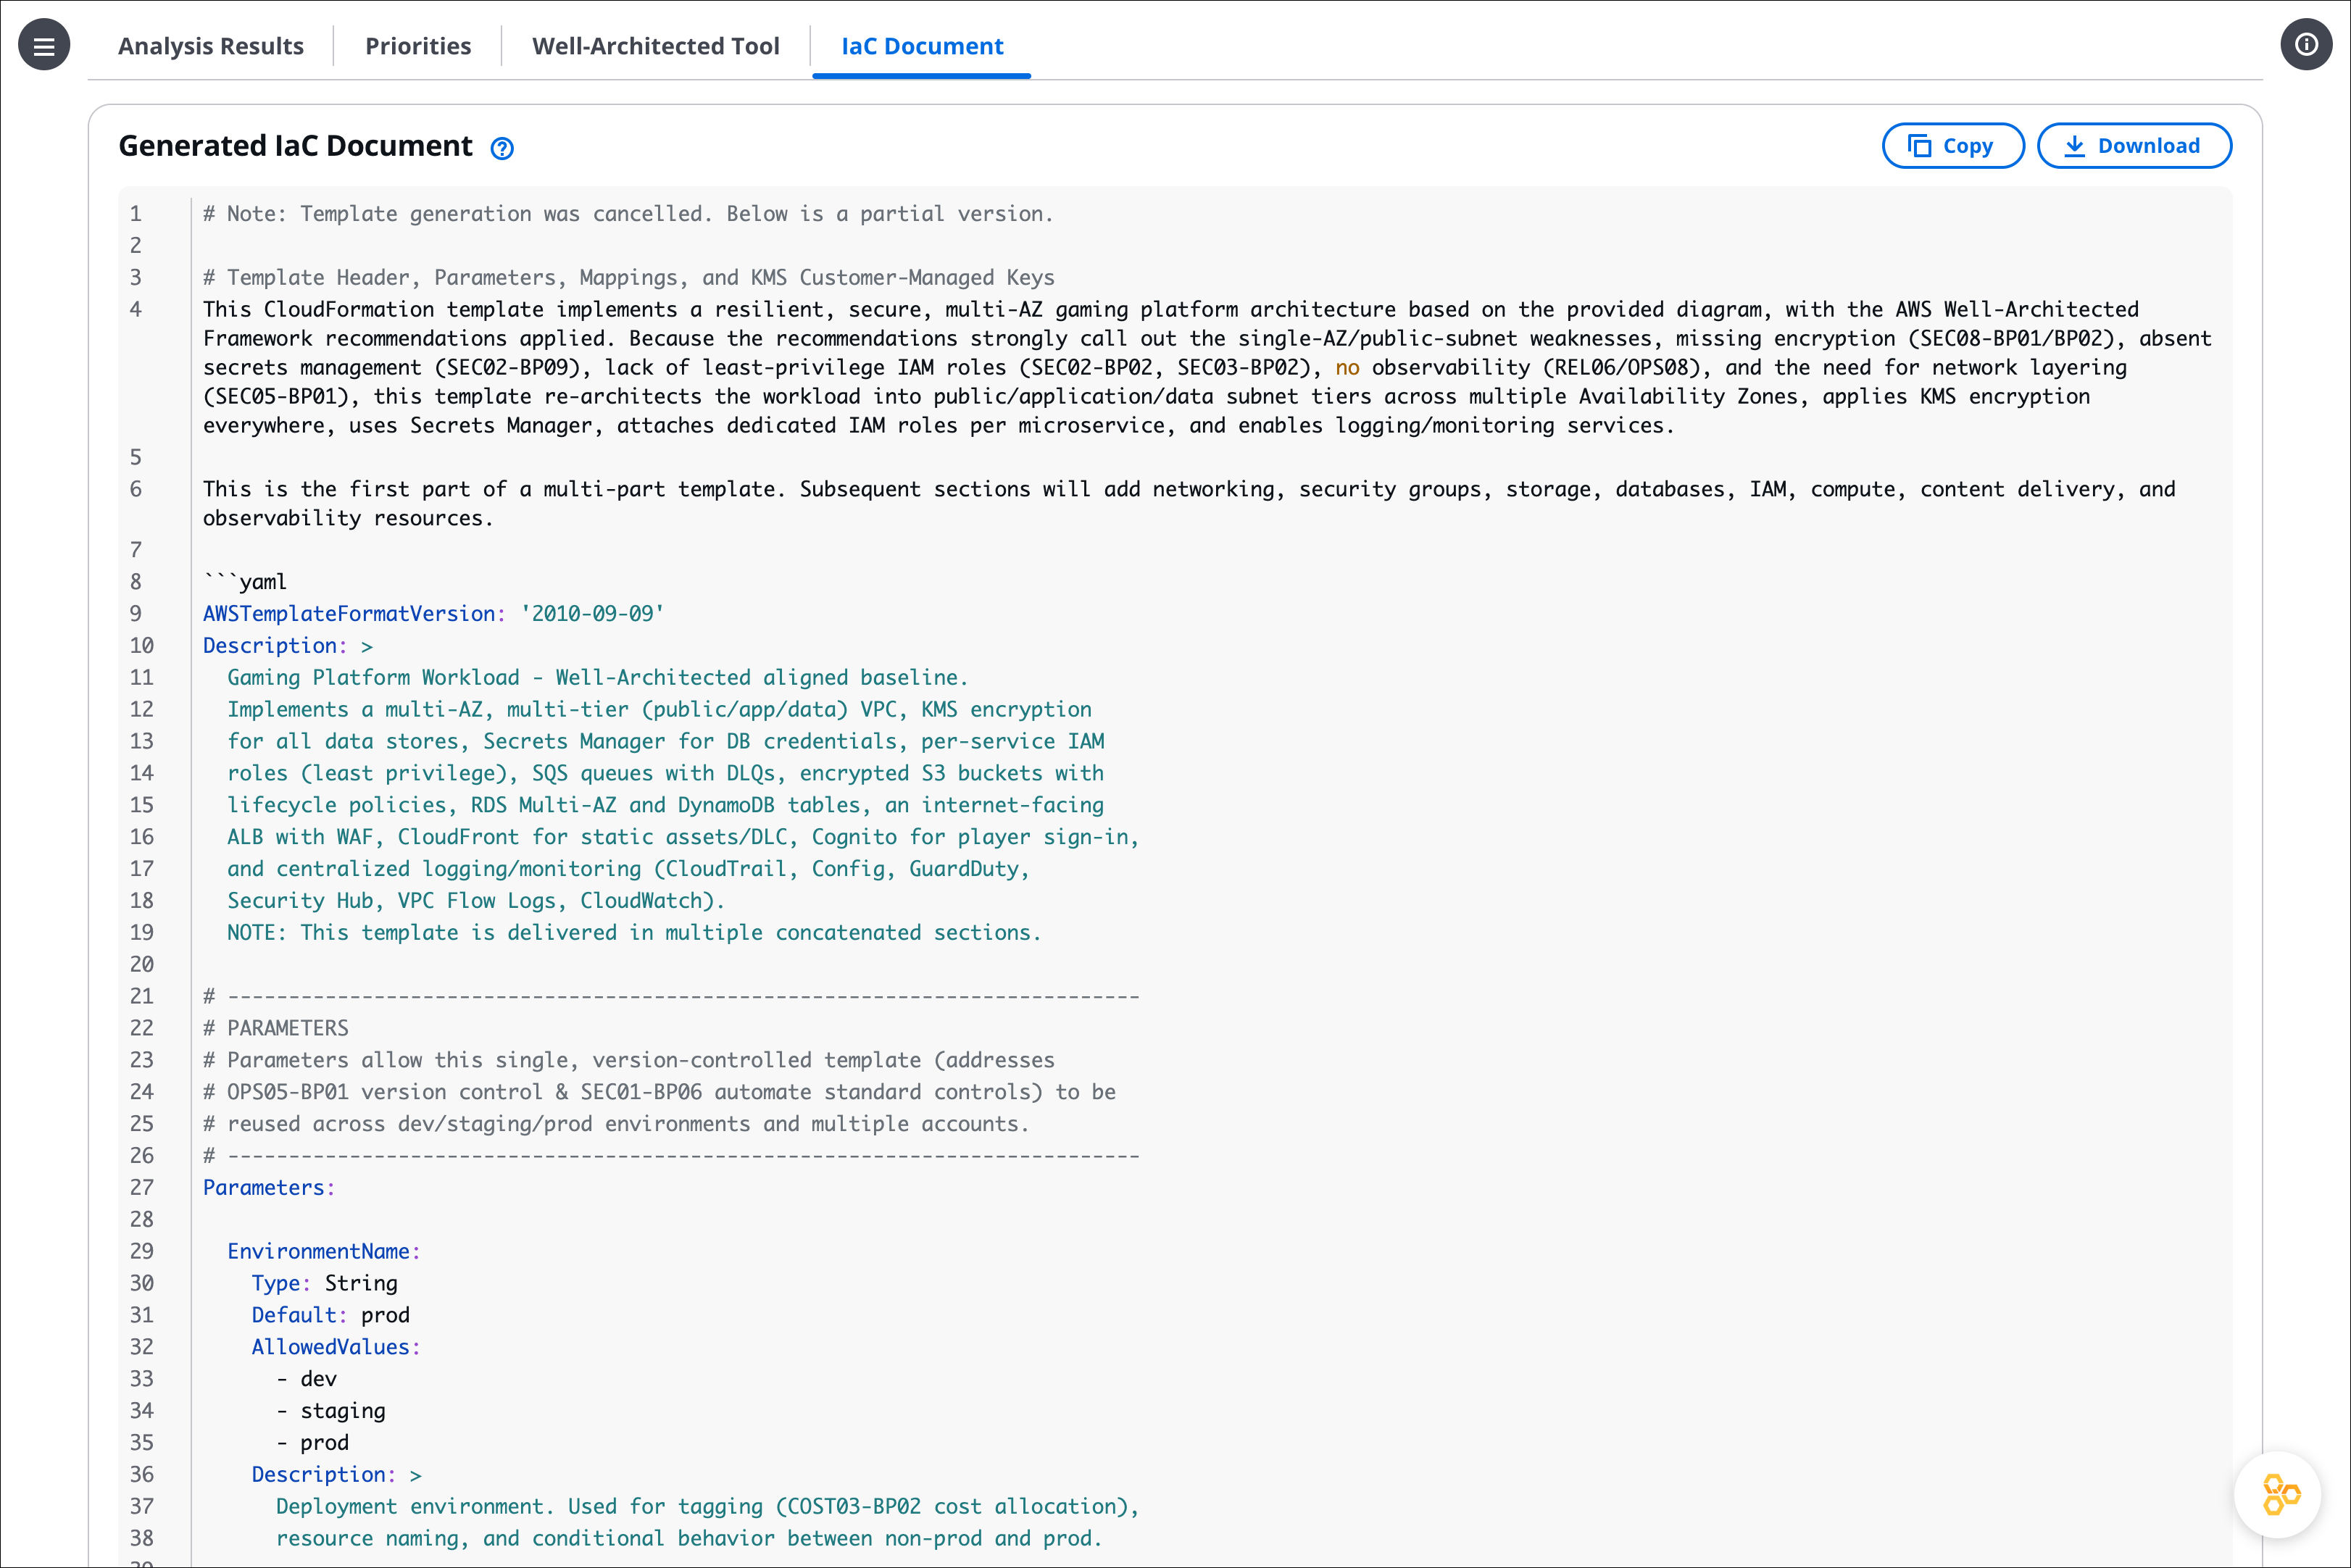Click the 'OPS05-BP01 version control' comment line
The width and height of the screenshot is (2351, 1568).
click(x=659, y=1092)
